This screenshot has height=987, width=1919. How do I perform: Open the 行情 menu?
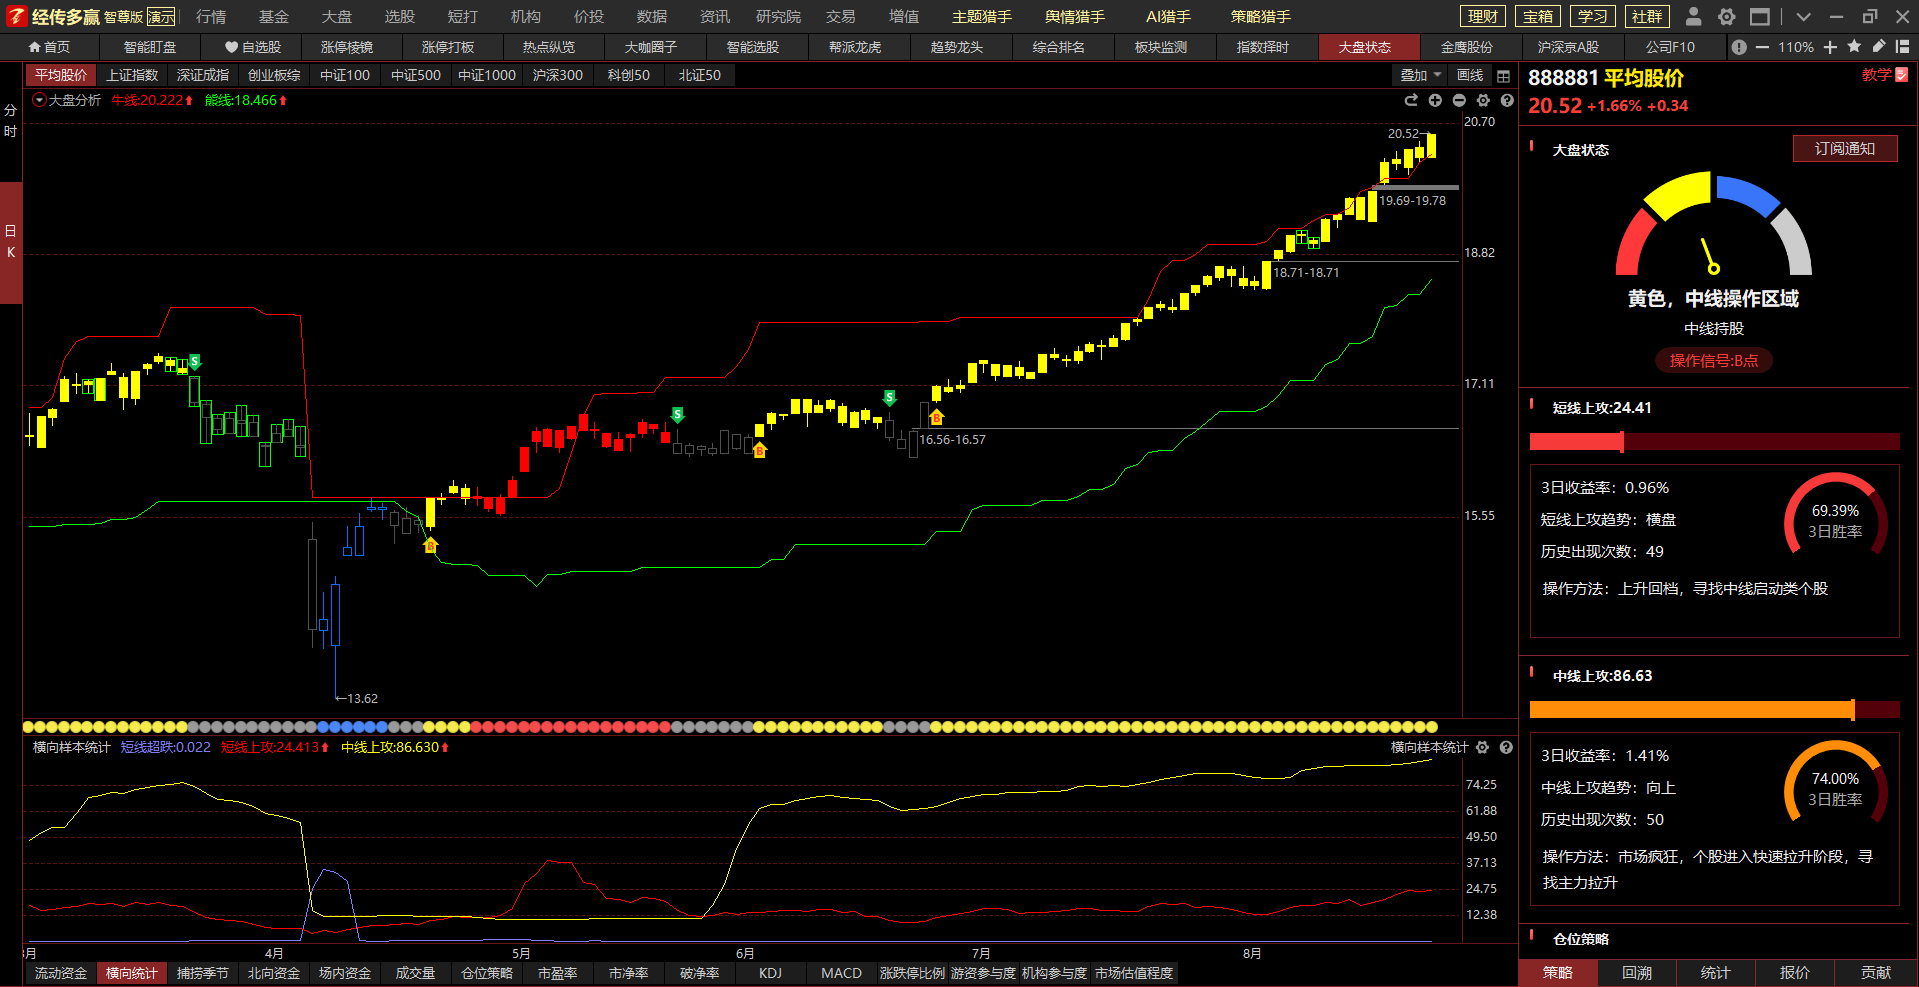(211, 17)
